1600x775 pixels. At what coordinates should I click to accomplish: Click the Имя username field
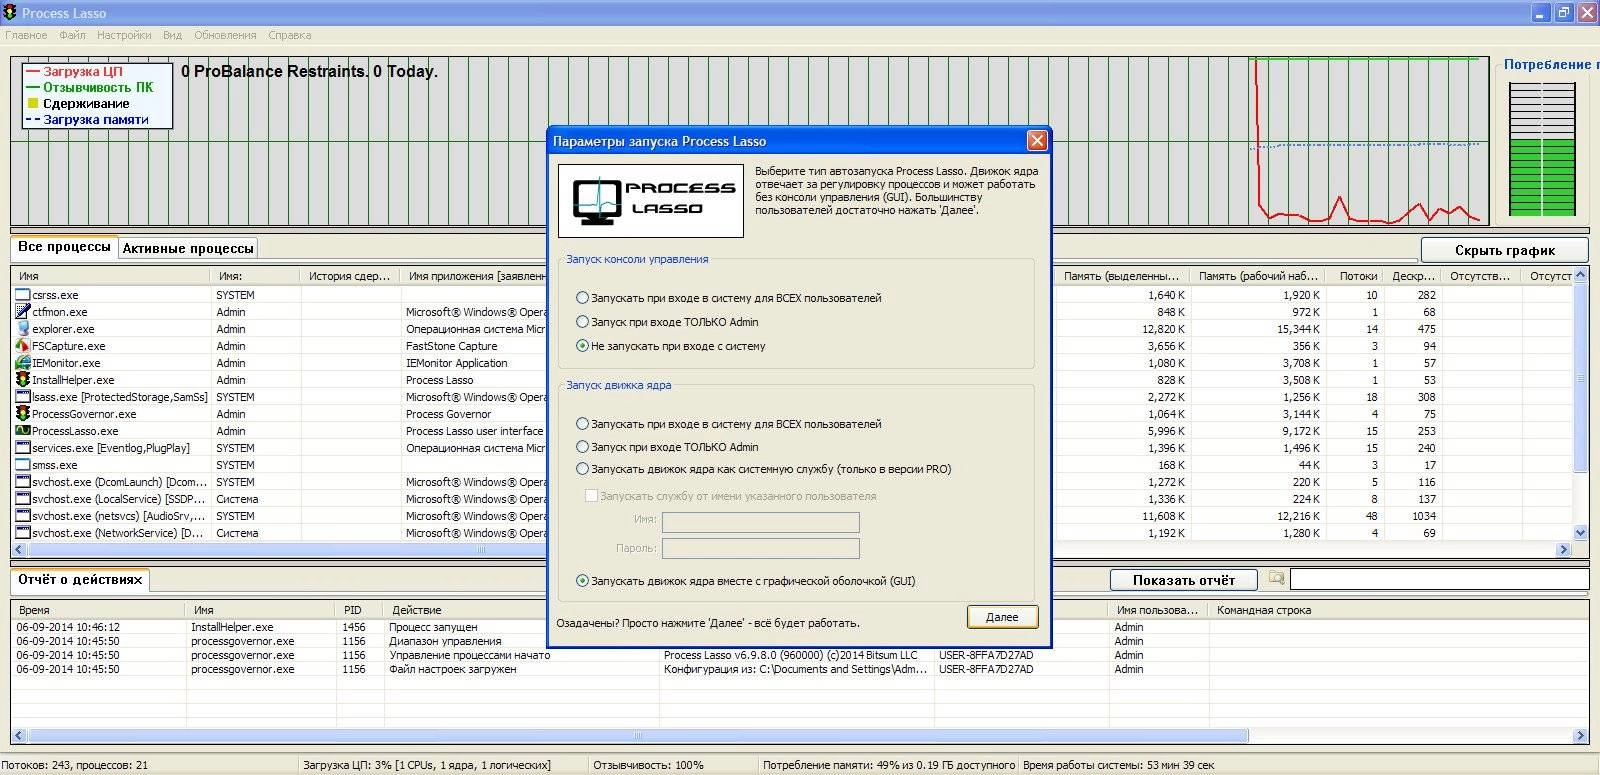[761, 522]
